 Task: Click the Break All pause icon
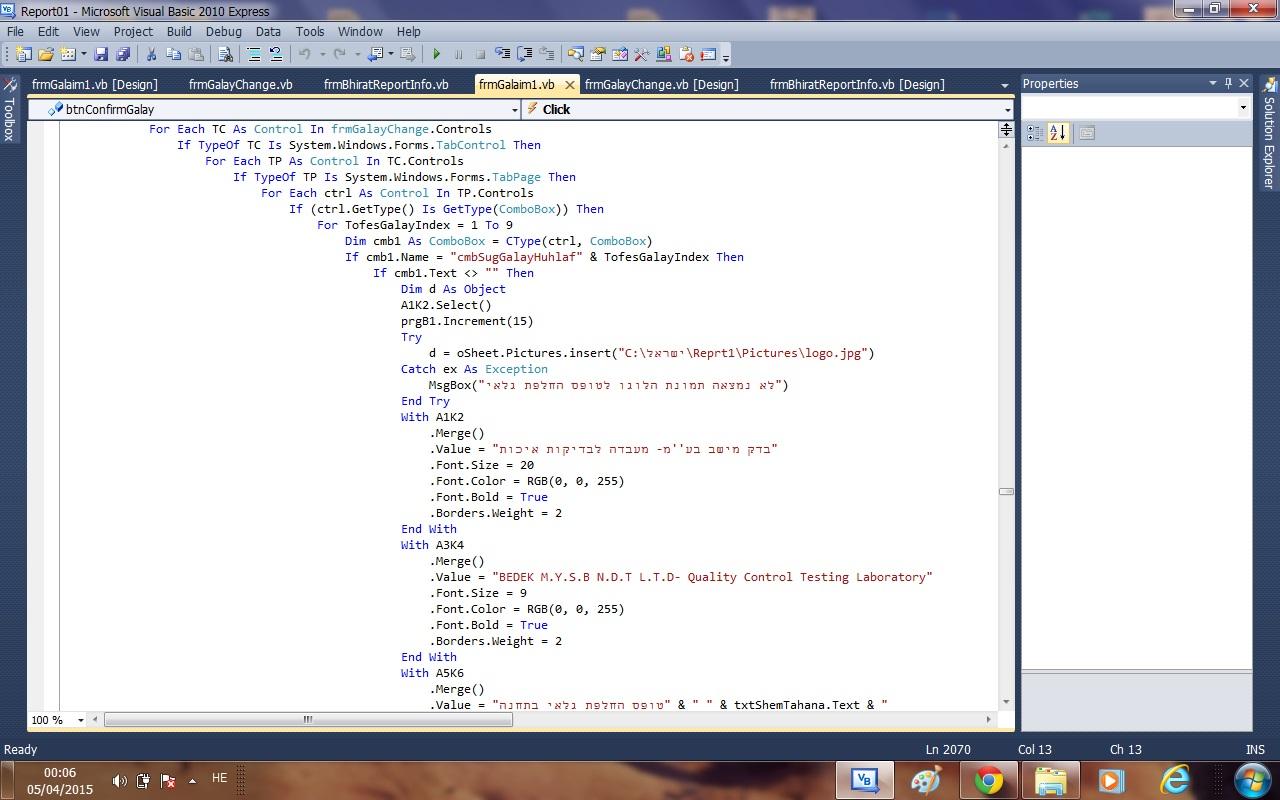point(458,54)
